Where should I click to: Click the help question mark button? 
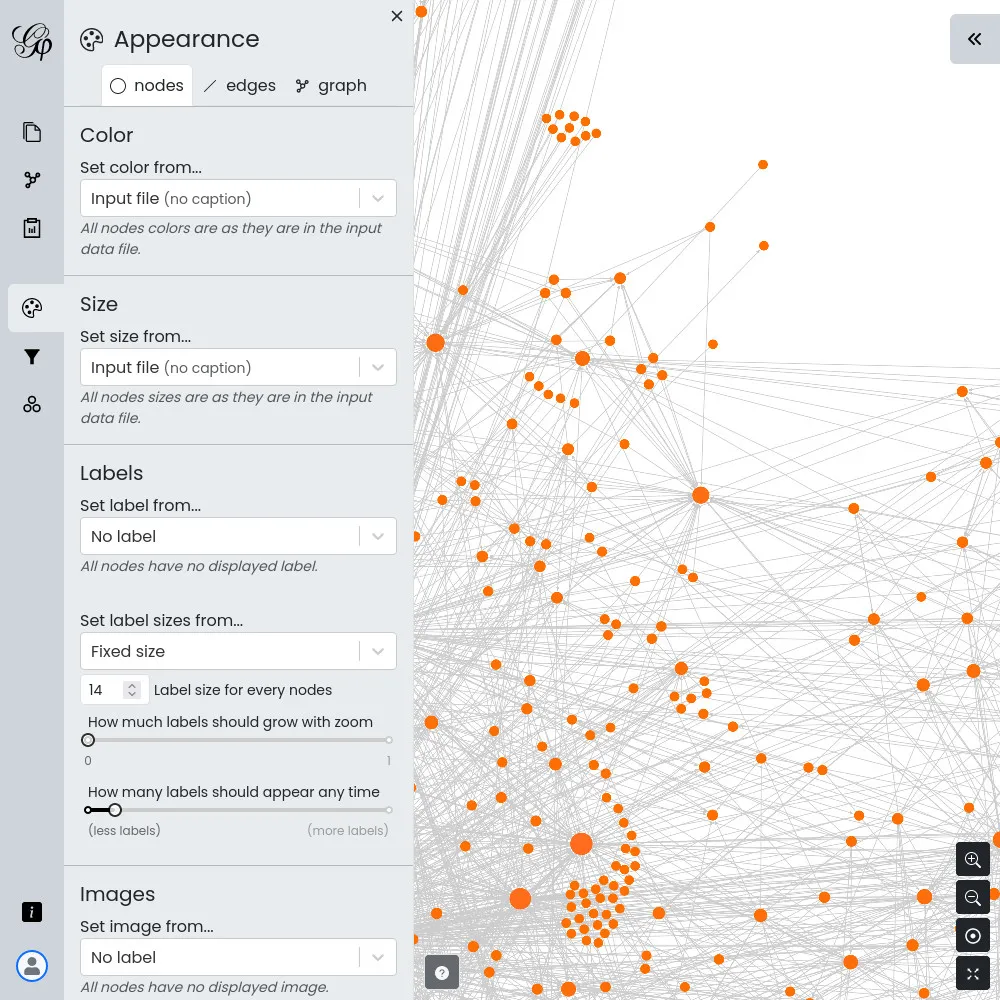tap(442, 972)
